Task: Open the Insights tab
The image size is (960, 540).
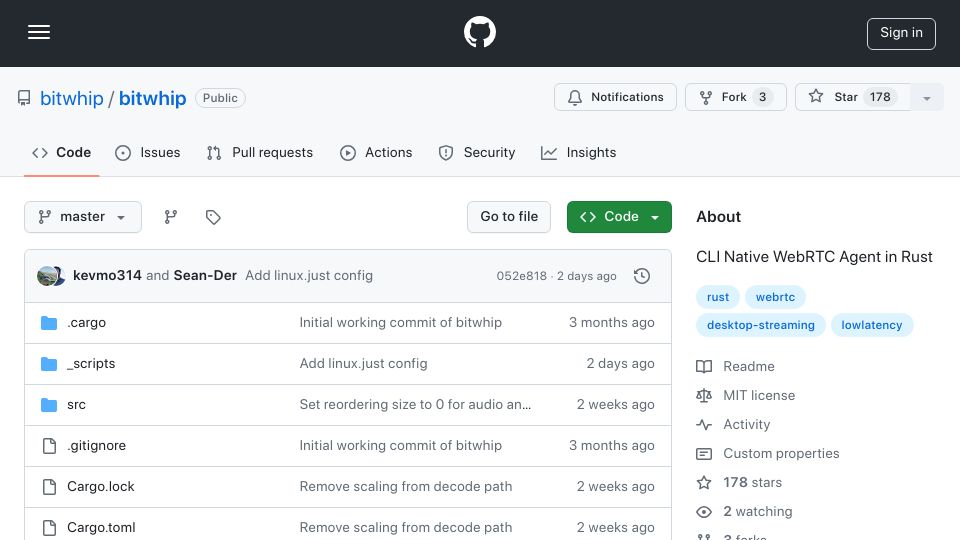Action: click(579, 152)
